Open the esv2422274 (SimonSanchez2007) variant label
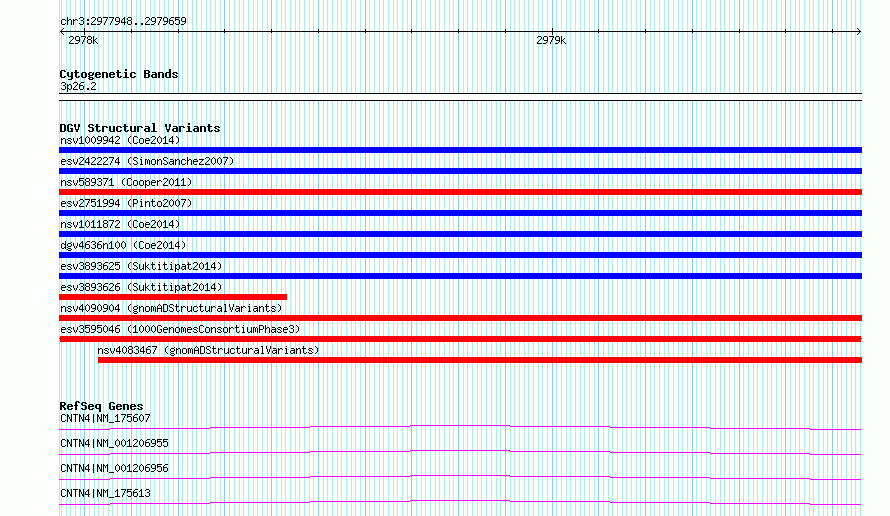Image resolution: width=890 pixels, height=516 pixels. (147, 161)
